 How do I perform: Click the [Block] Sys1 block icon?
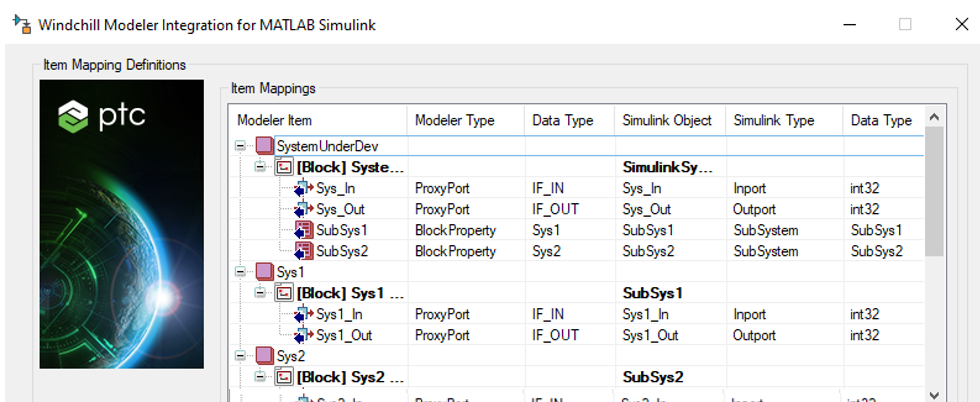[285, 293]
